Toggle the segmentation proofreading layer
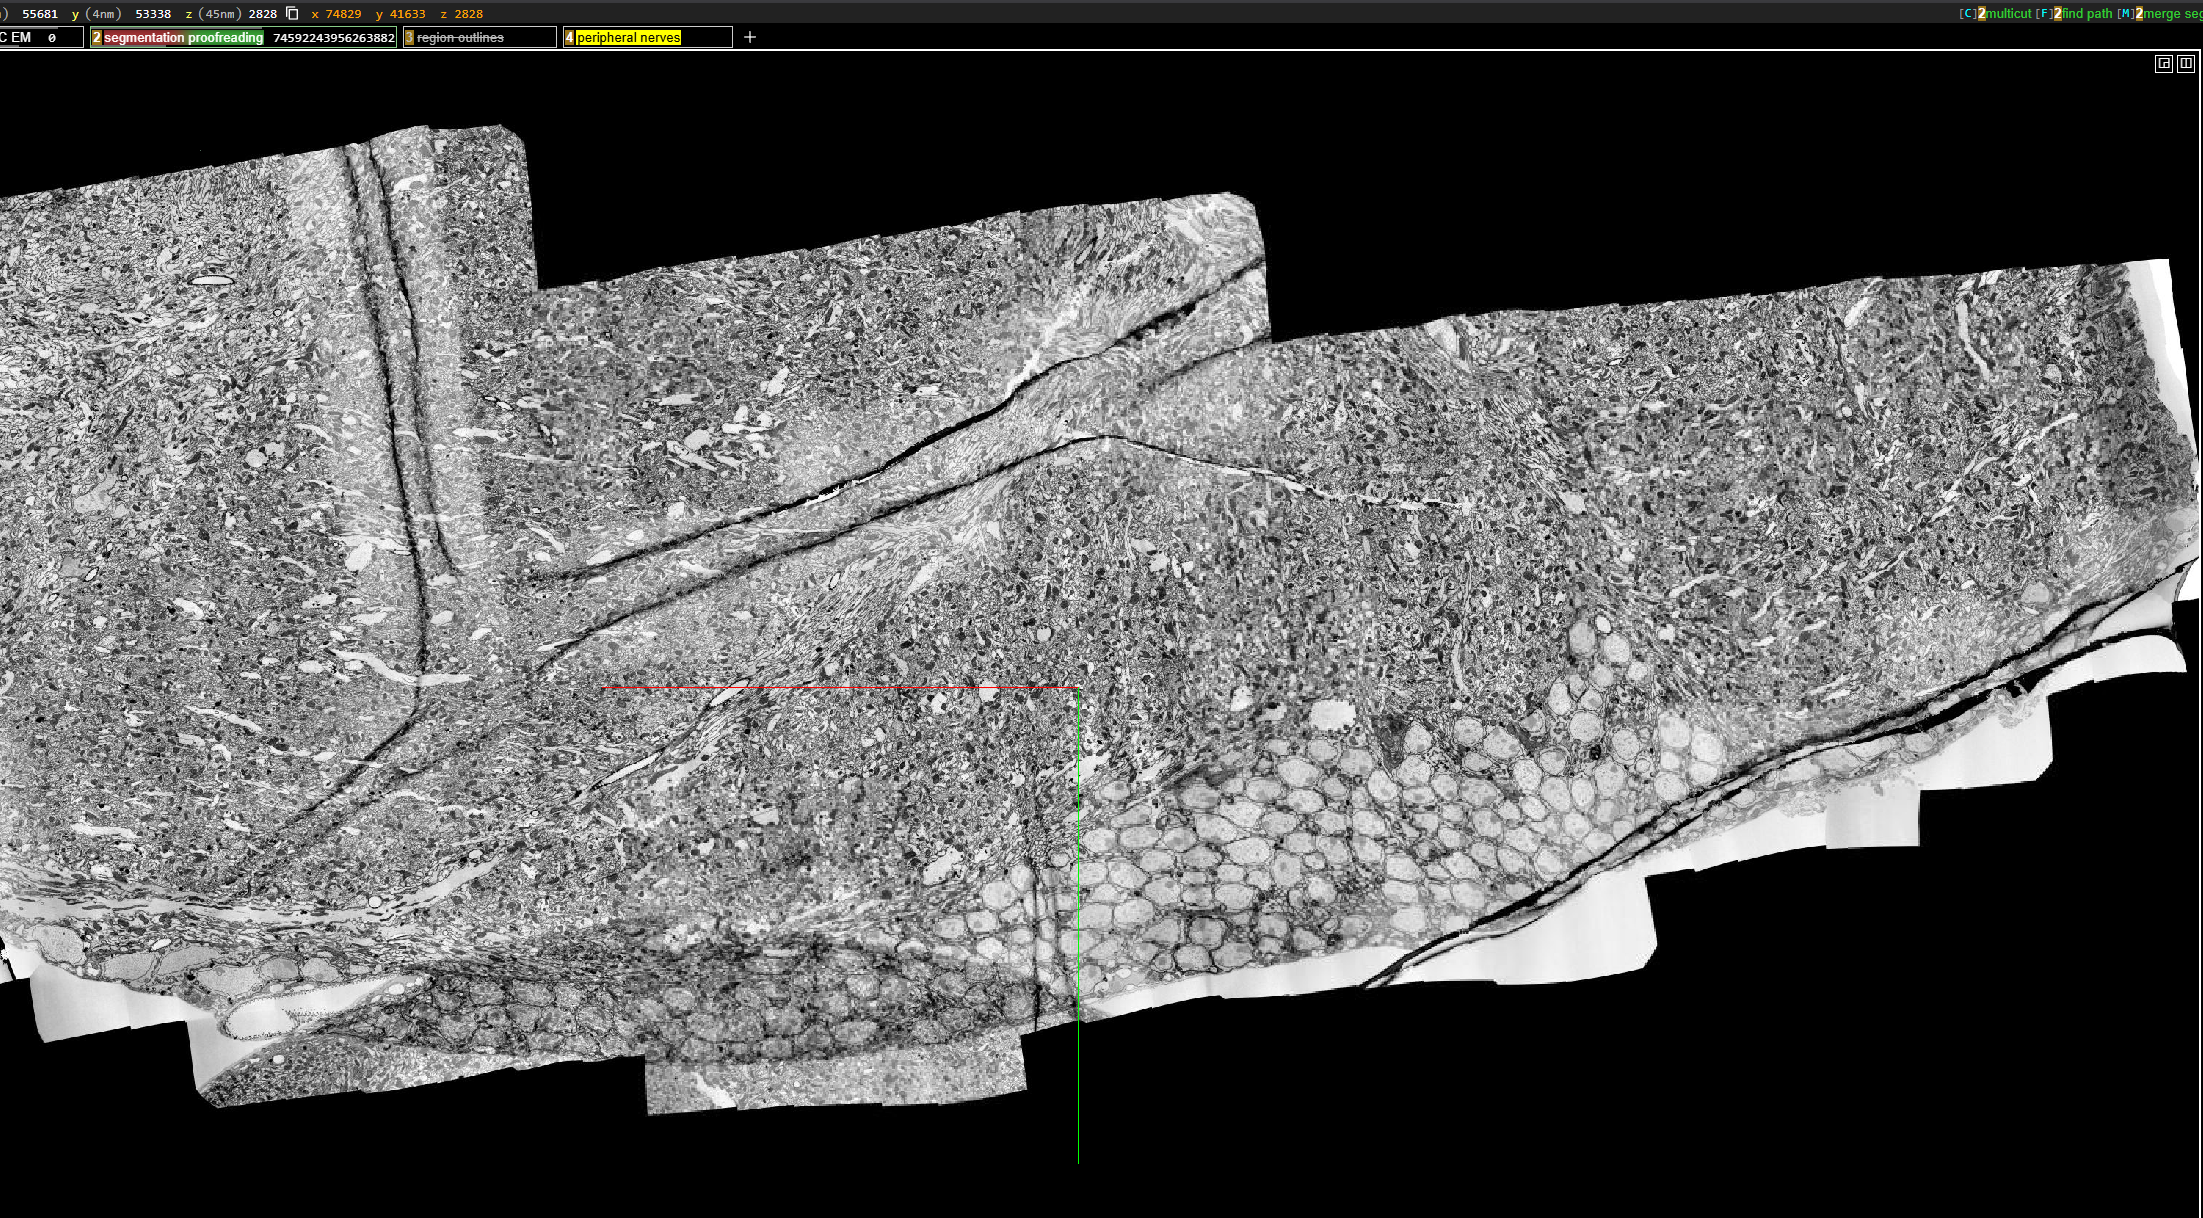 183,37
